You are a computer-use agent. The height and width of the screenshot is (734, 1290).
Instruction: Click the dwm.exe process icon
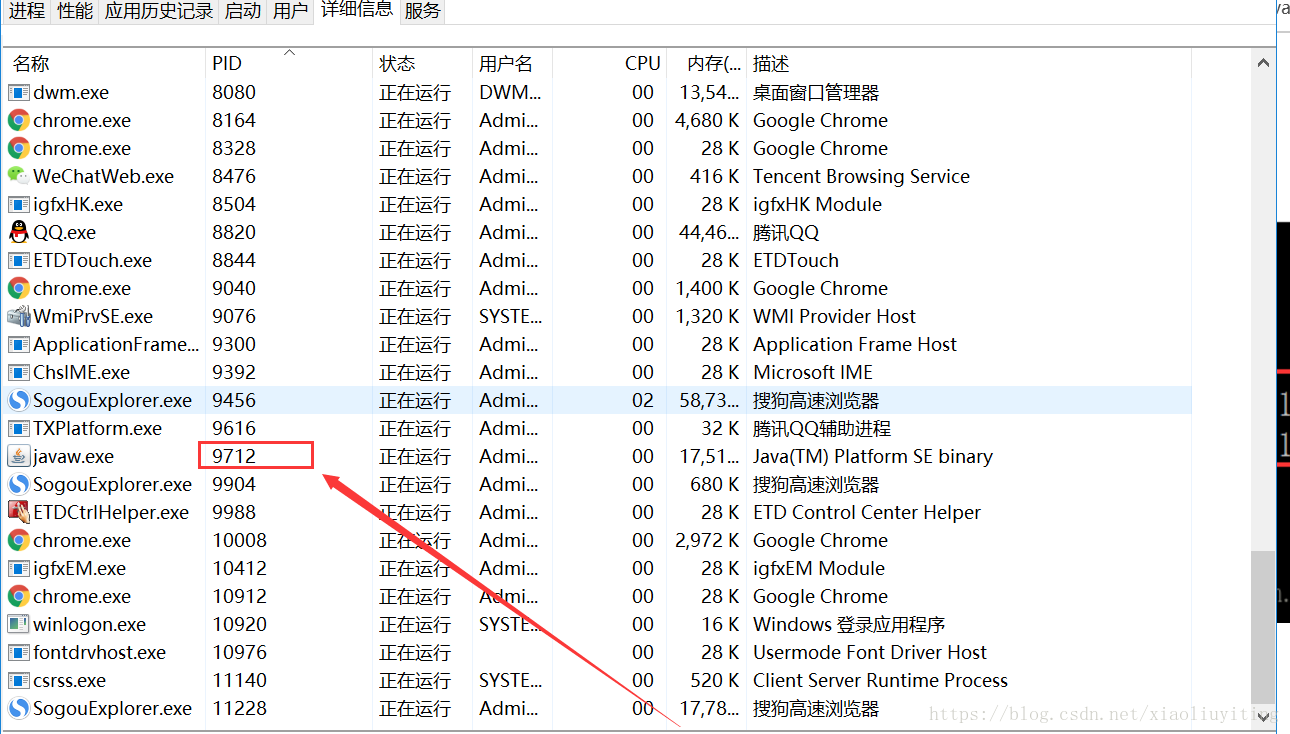pos(18,92)
